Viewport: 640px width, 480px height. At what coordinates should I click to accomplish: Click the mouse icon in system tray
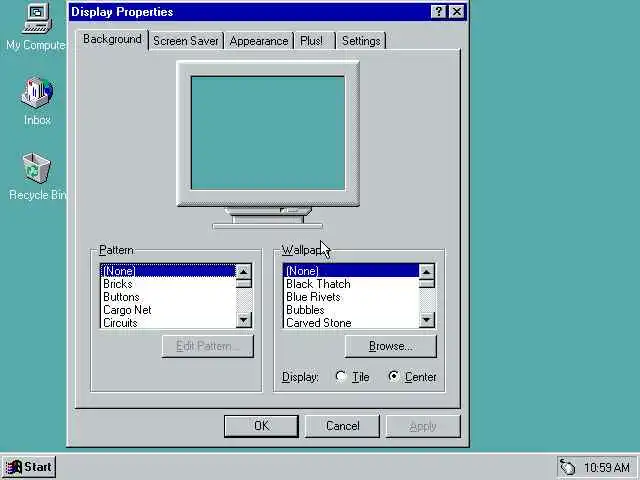tap(567, 467)
